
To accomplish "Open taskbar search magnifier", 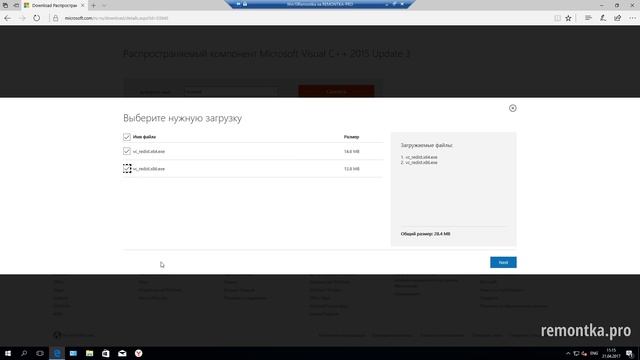I will 24,353.
